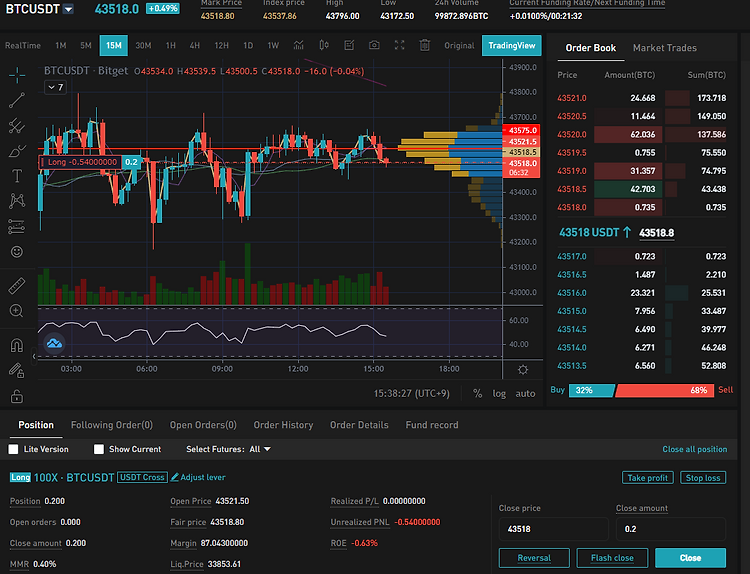This screenshot has width=750, height=574.
Task: Click the Stop loss button
Action: tap(703, 478)
